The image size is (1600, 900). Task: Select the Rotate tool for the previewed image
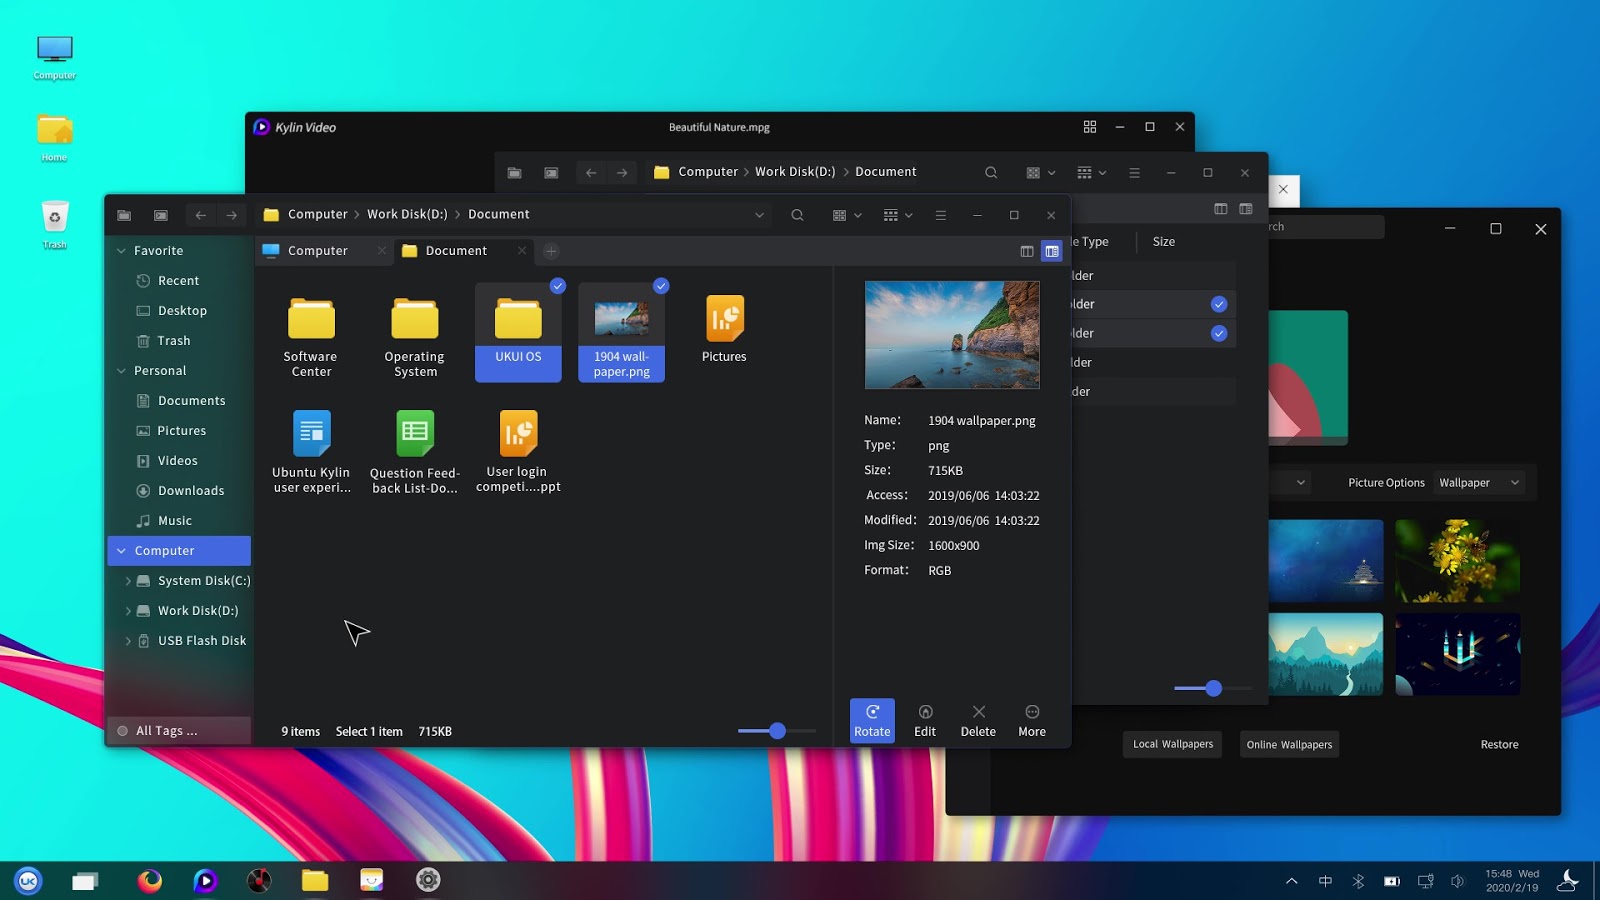(x=871, y=719)
